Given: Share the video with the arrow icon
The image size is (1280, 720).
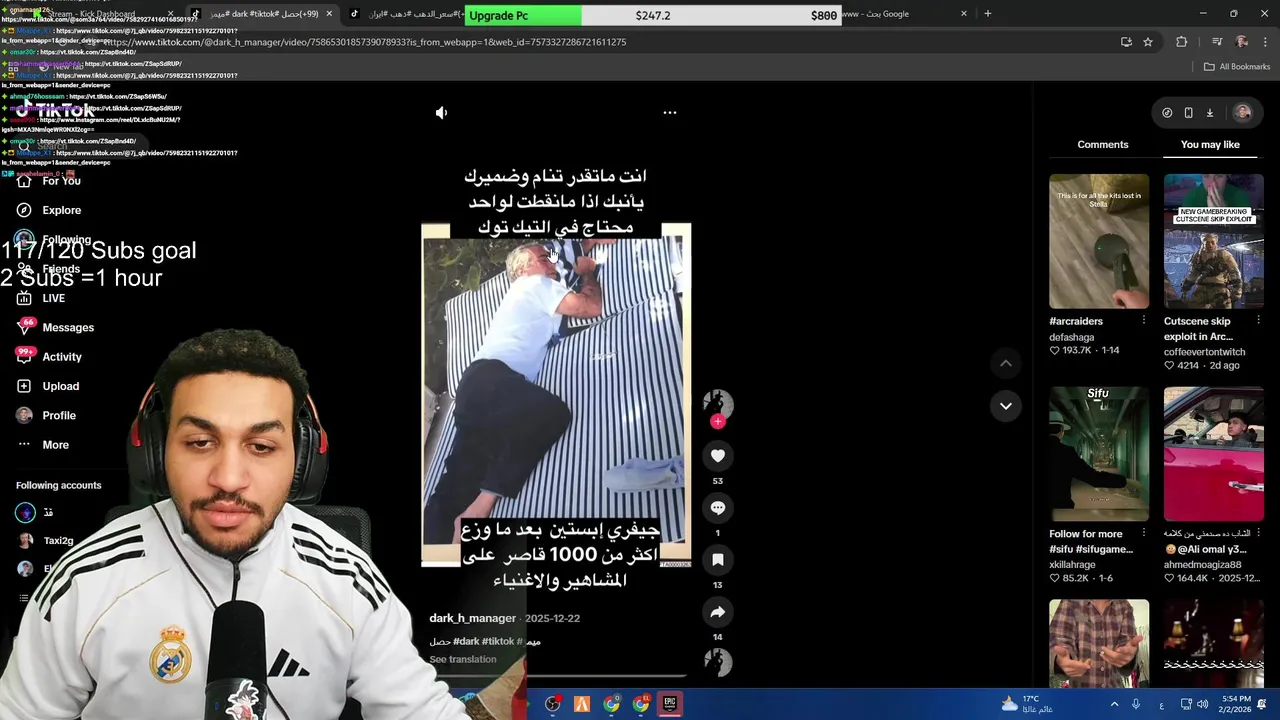Looking at the screenshot, I should [x=718, y=612].
